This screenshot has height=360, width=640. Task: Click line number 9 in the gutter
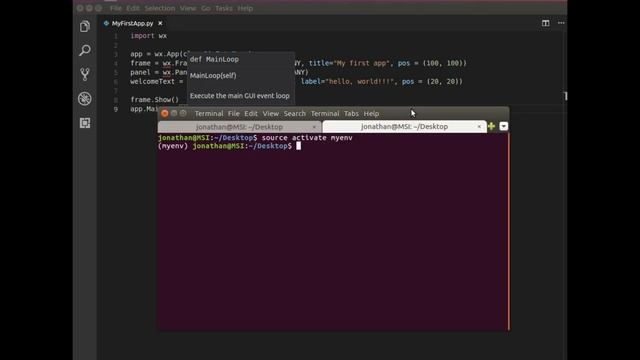(116, 109)
